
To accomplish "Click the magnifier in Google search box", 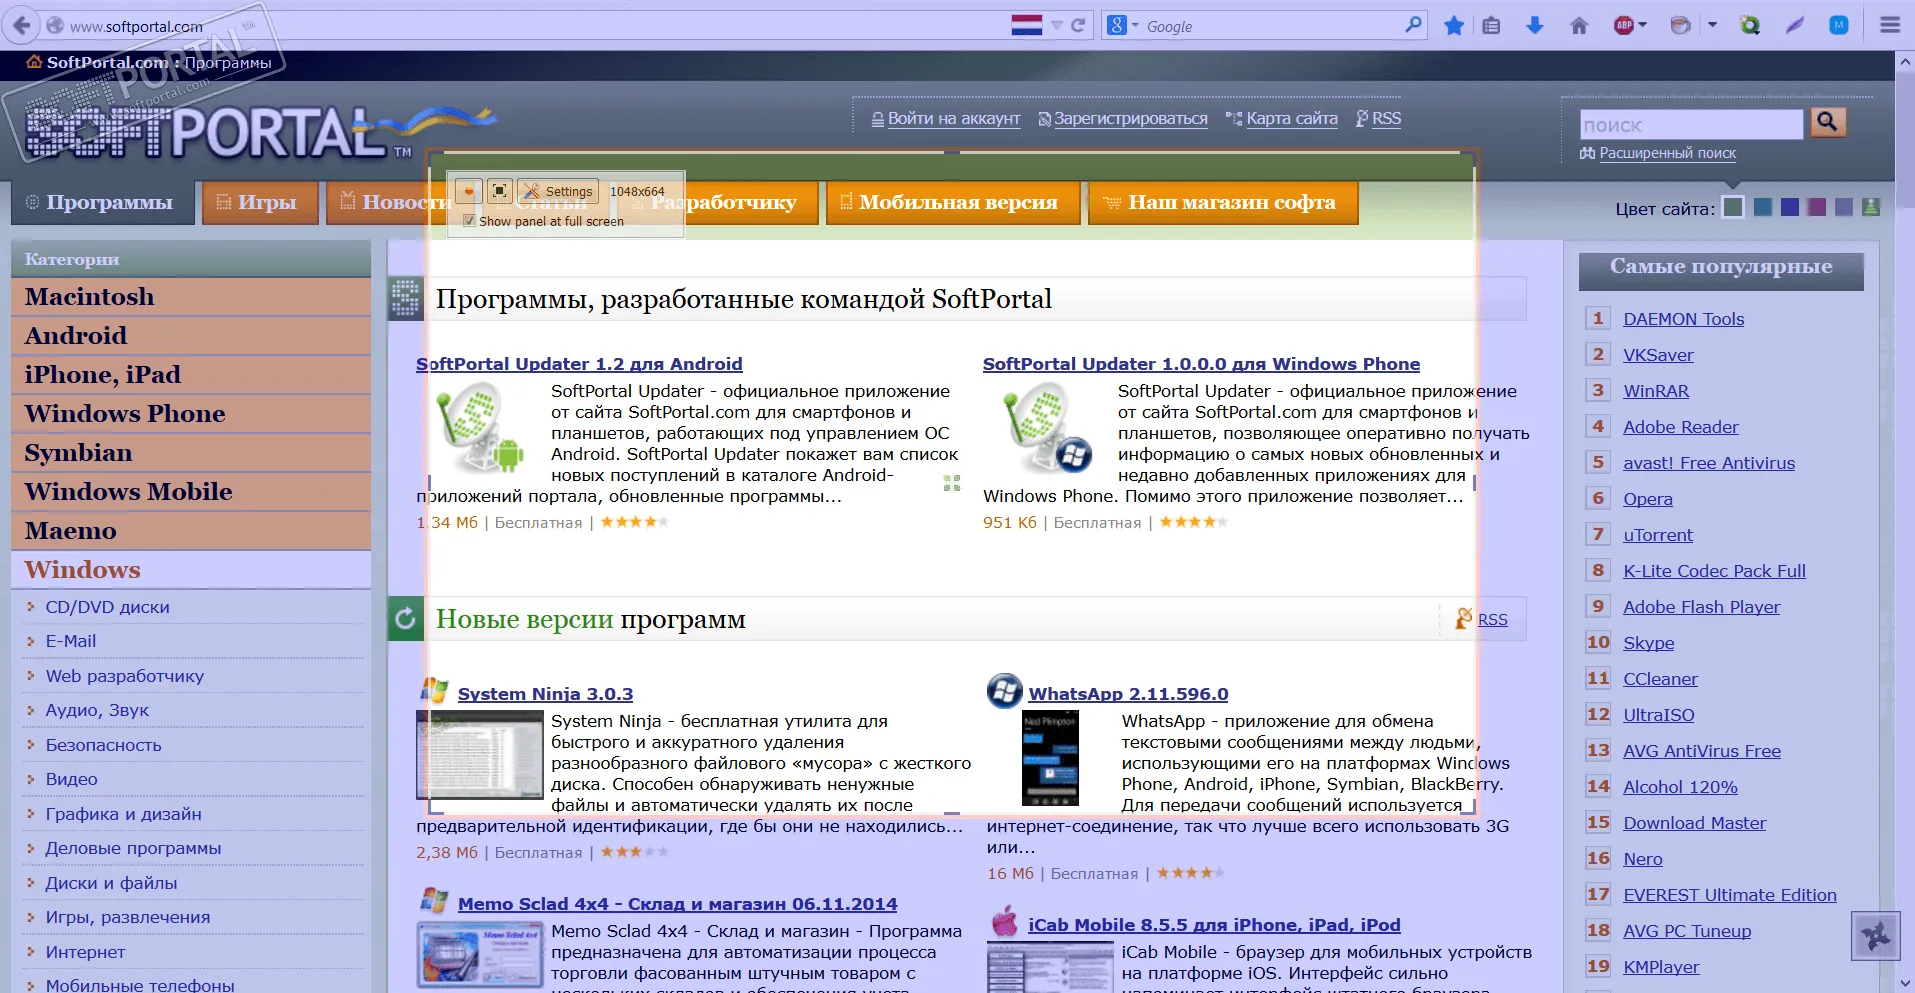I will pos(1413,25).
